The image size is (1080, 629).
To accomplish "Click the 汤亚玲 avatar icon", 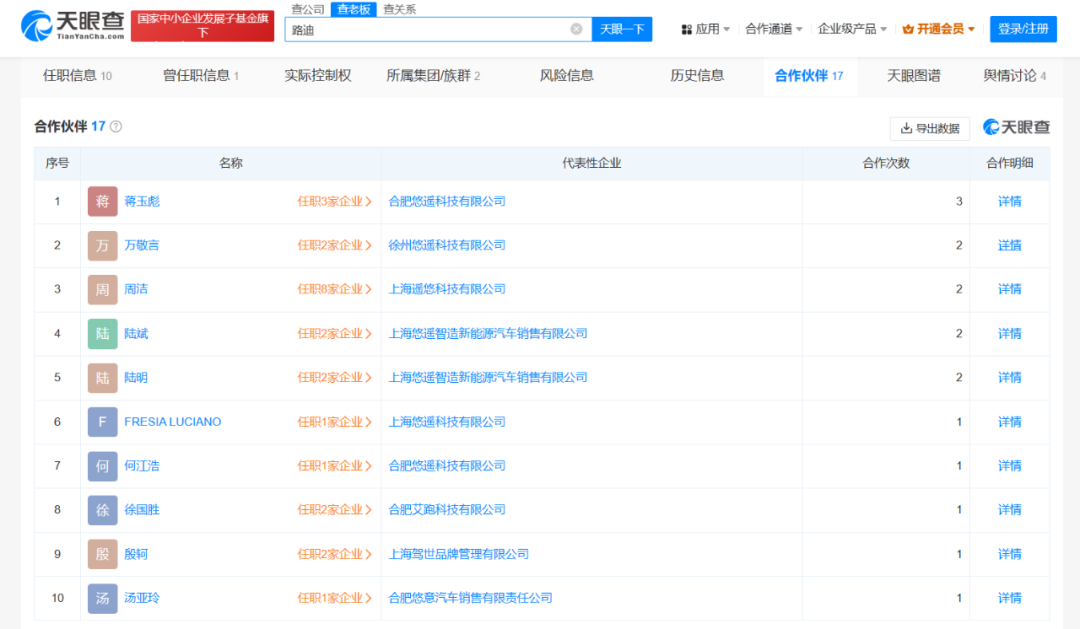I will (102, 598).
